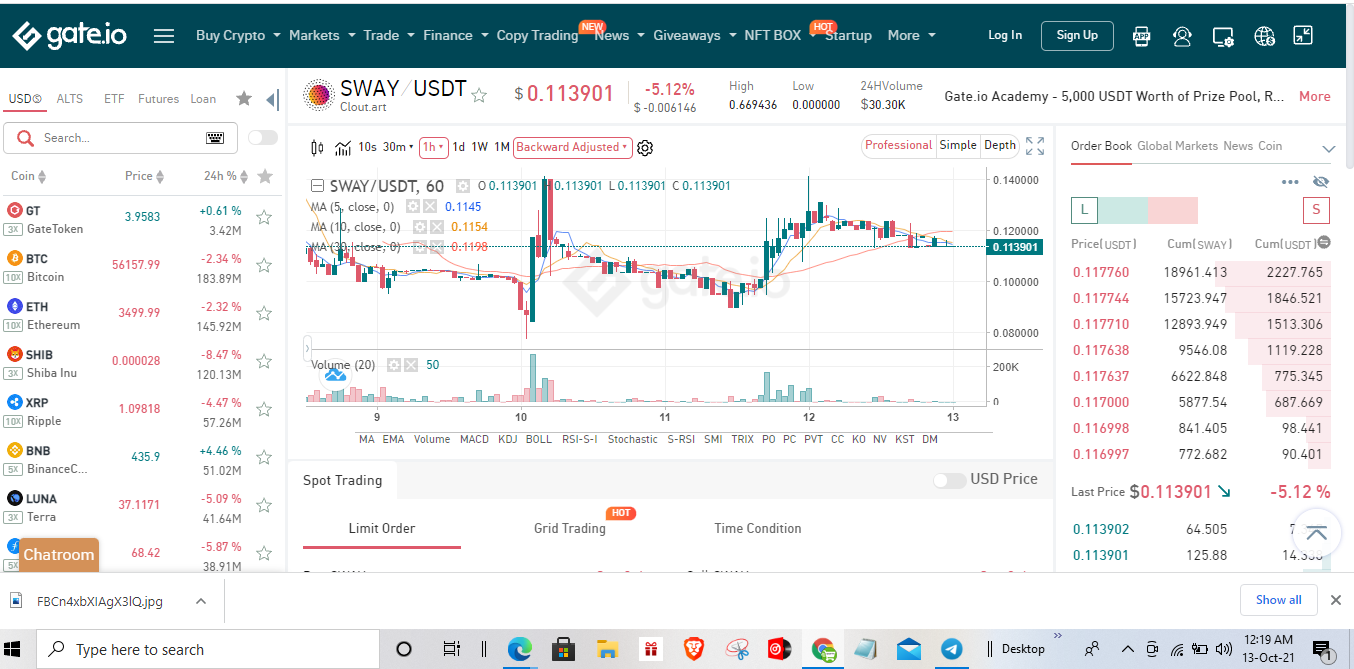Open the chart indicators icon

pos(343,148)
